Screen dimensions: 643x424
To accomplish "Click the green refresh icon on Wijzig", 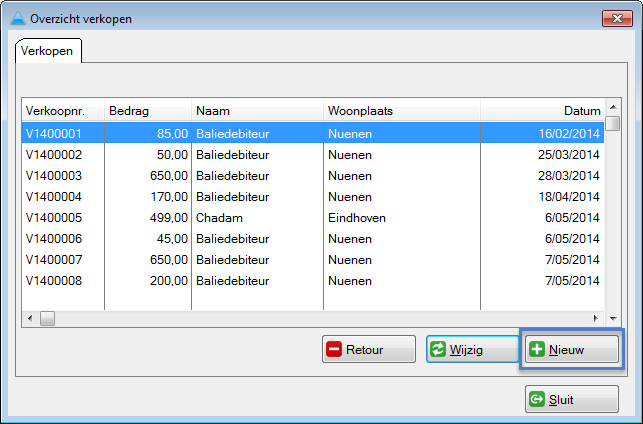I will click(x=438, y=350).
